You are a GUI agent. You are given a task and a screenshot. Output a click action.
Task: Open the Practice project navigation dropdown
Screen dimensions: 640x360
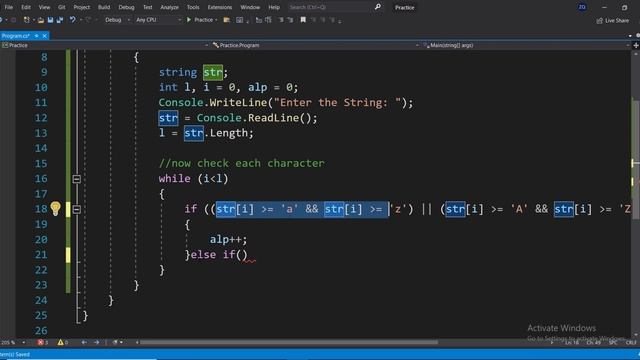pos(105,45)
